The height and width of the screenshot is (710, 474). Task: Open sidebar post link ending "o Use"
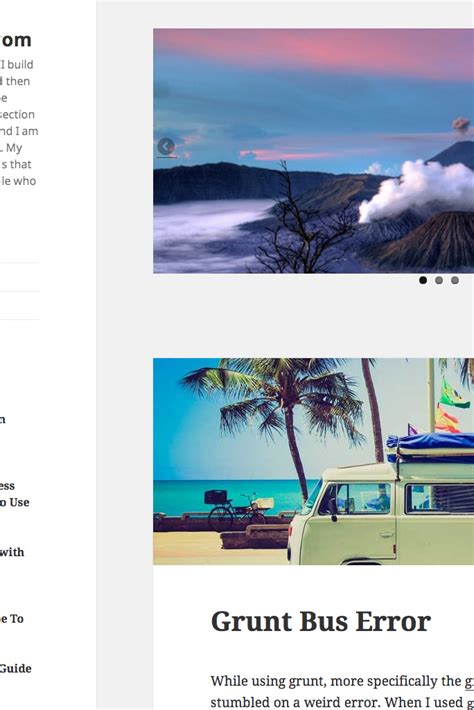click(x=14, y=502)
